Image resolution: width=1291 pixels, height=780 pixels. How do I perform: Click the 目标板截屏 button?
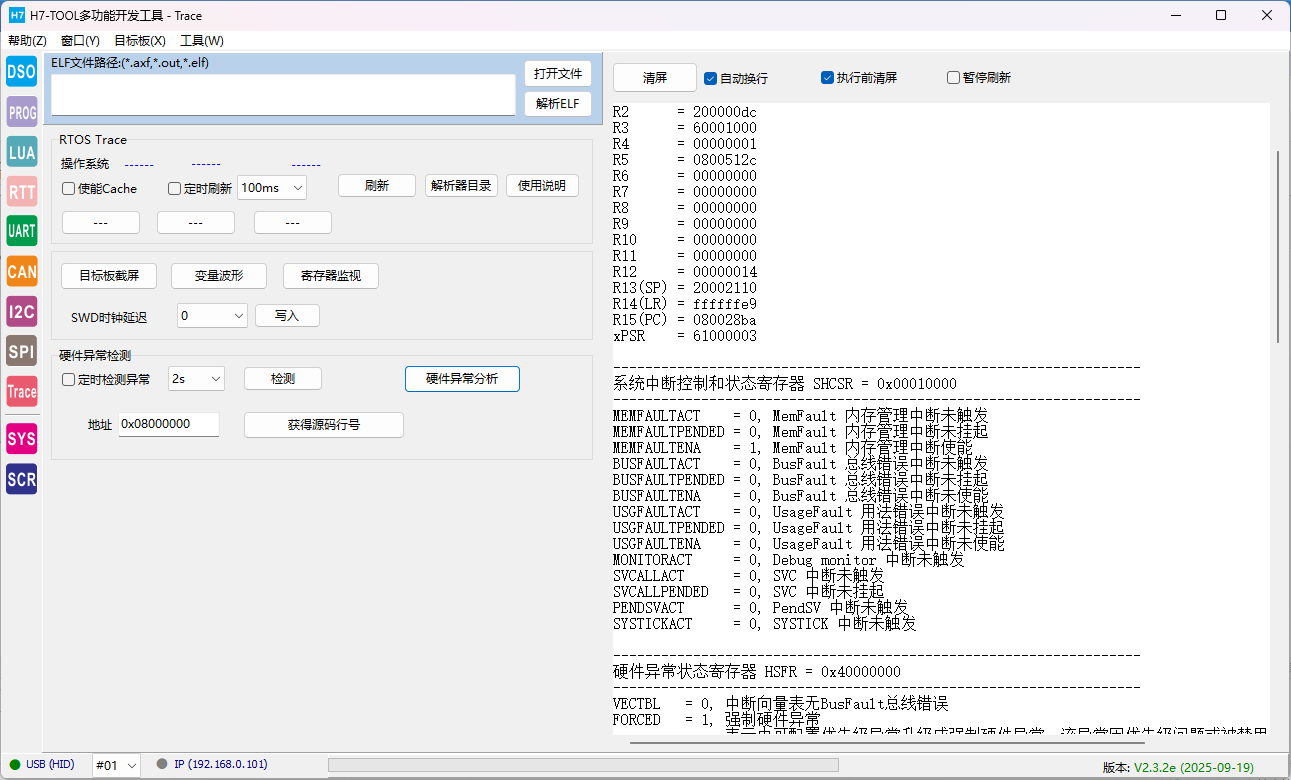tap(109, 276)
